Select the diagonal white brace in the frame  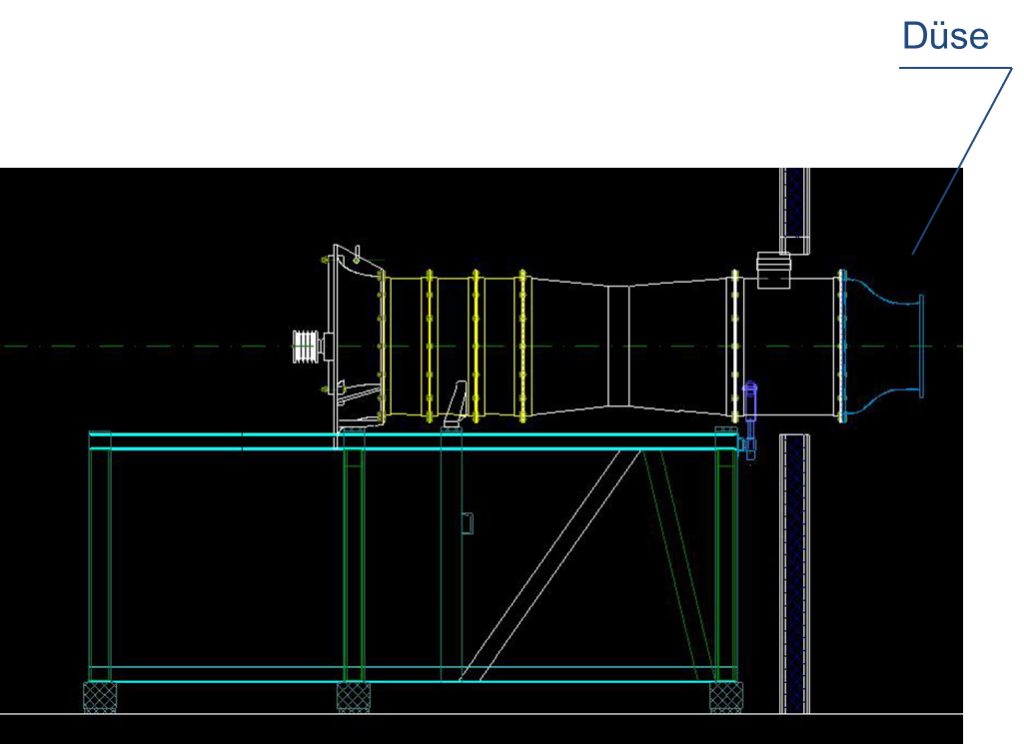(x=550, y=565)
